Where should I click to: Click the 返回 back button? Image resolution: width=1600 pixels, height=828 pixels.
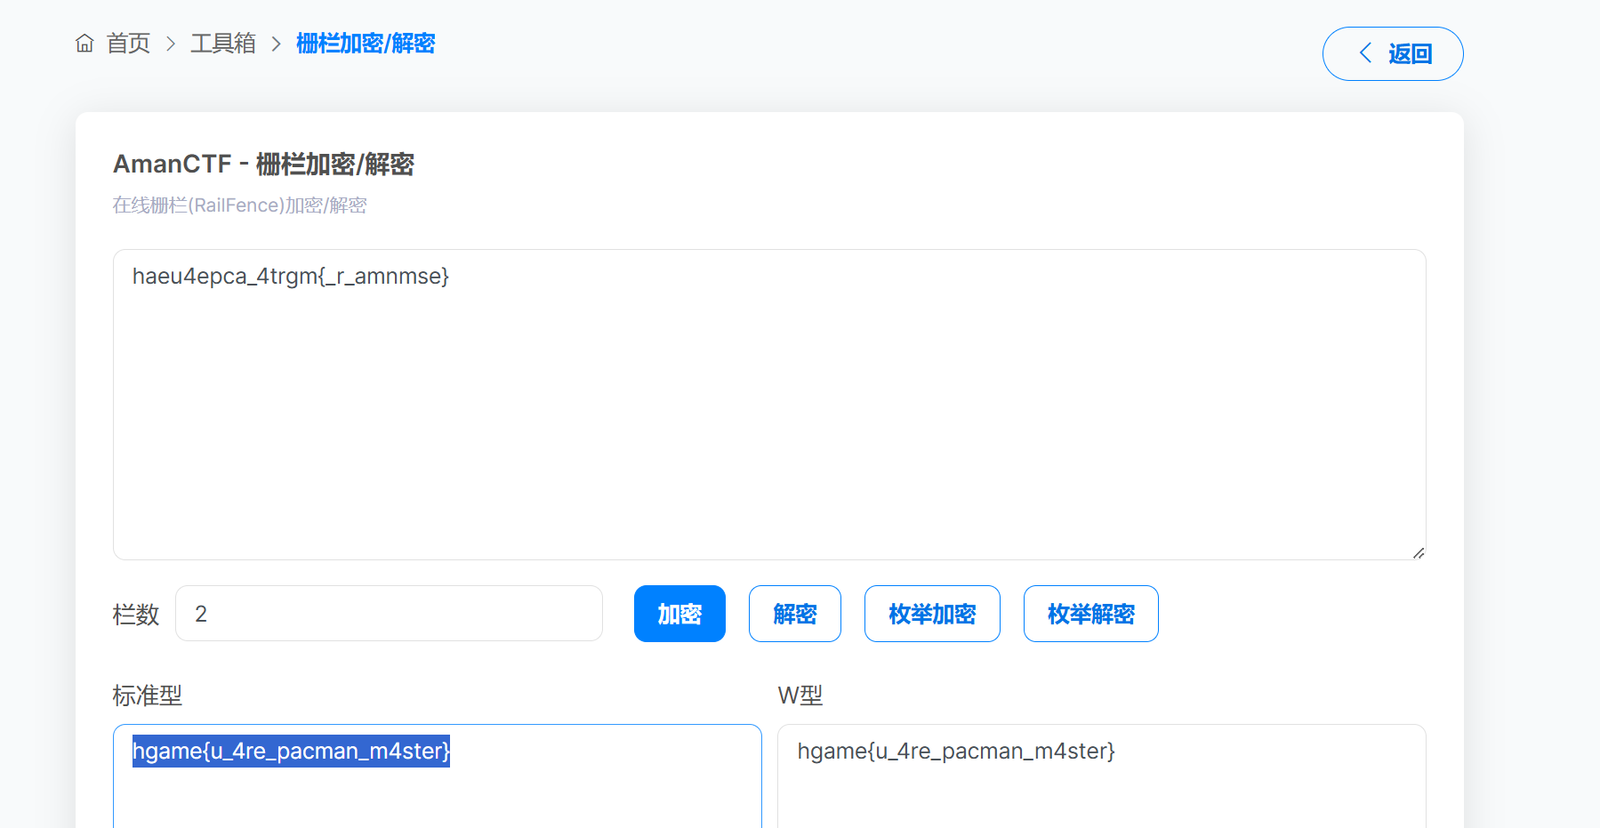coord(1393,54)
